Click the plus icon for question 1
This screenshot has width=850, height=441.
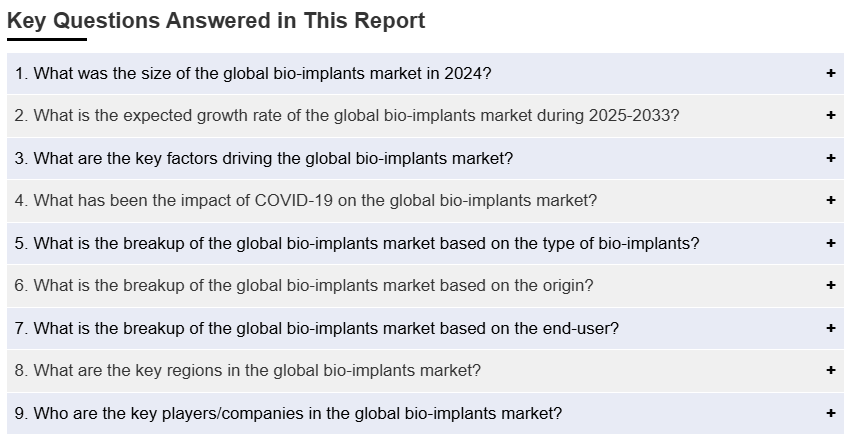click(831, 73)
